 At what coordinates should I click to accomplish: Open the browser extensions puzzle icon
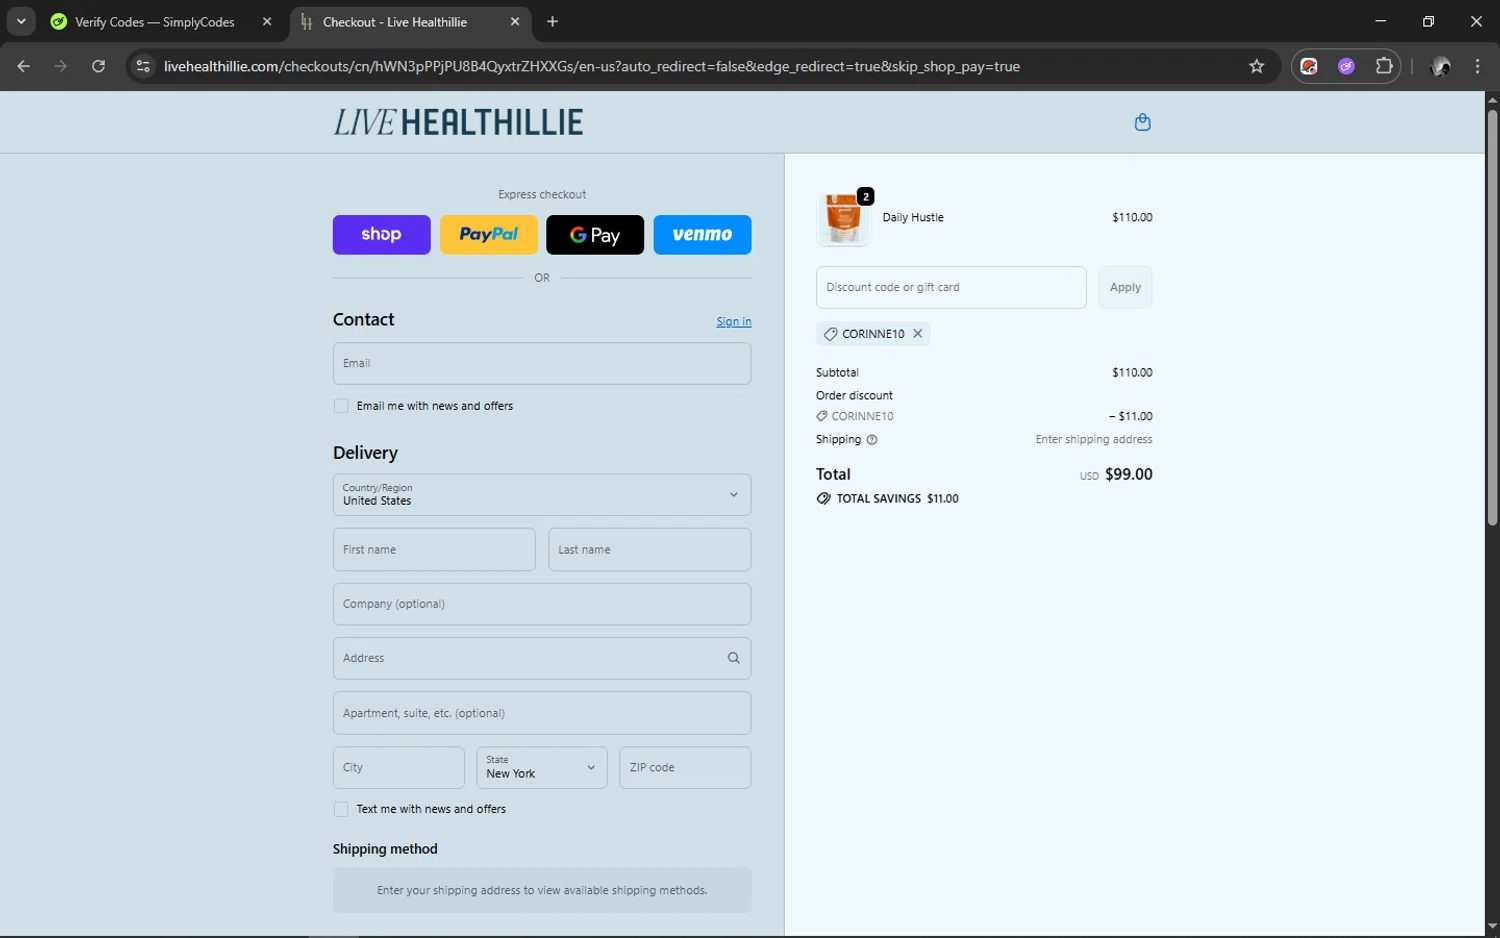pos(1384,66)
